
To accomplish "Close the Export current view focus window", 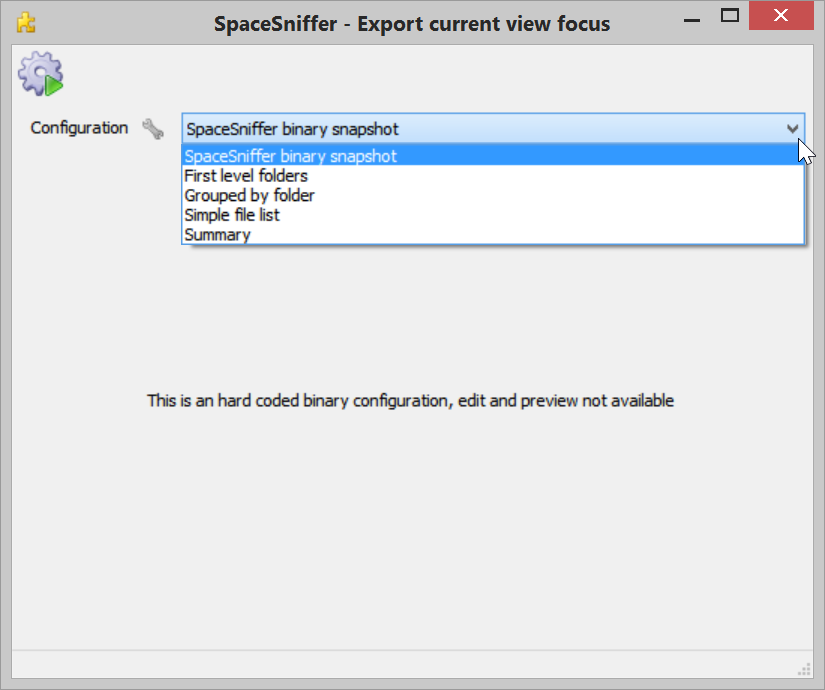I will pos(781,16).
